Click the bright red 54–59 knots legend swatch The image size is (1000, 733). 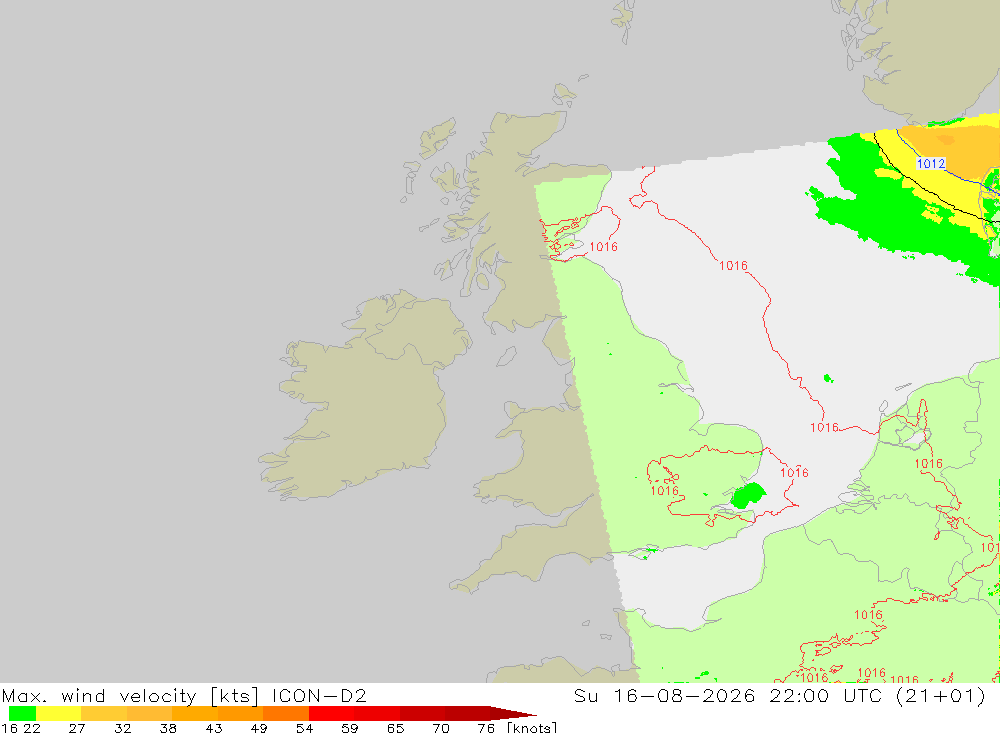point(332,713)
